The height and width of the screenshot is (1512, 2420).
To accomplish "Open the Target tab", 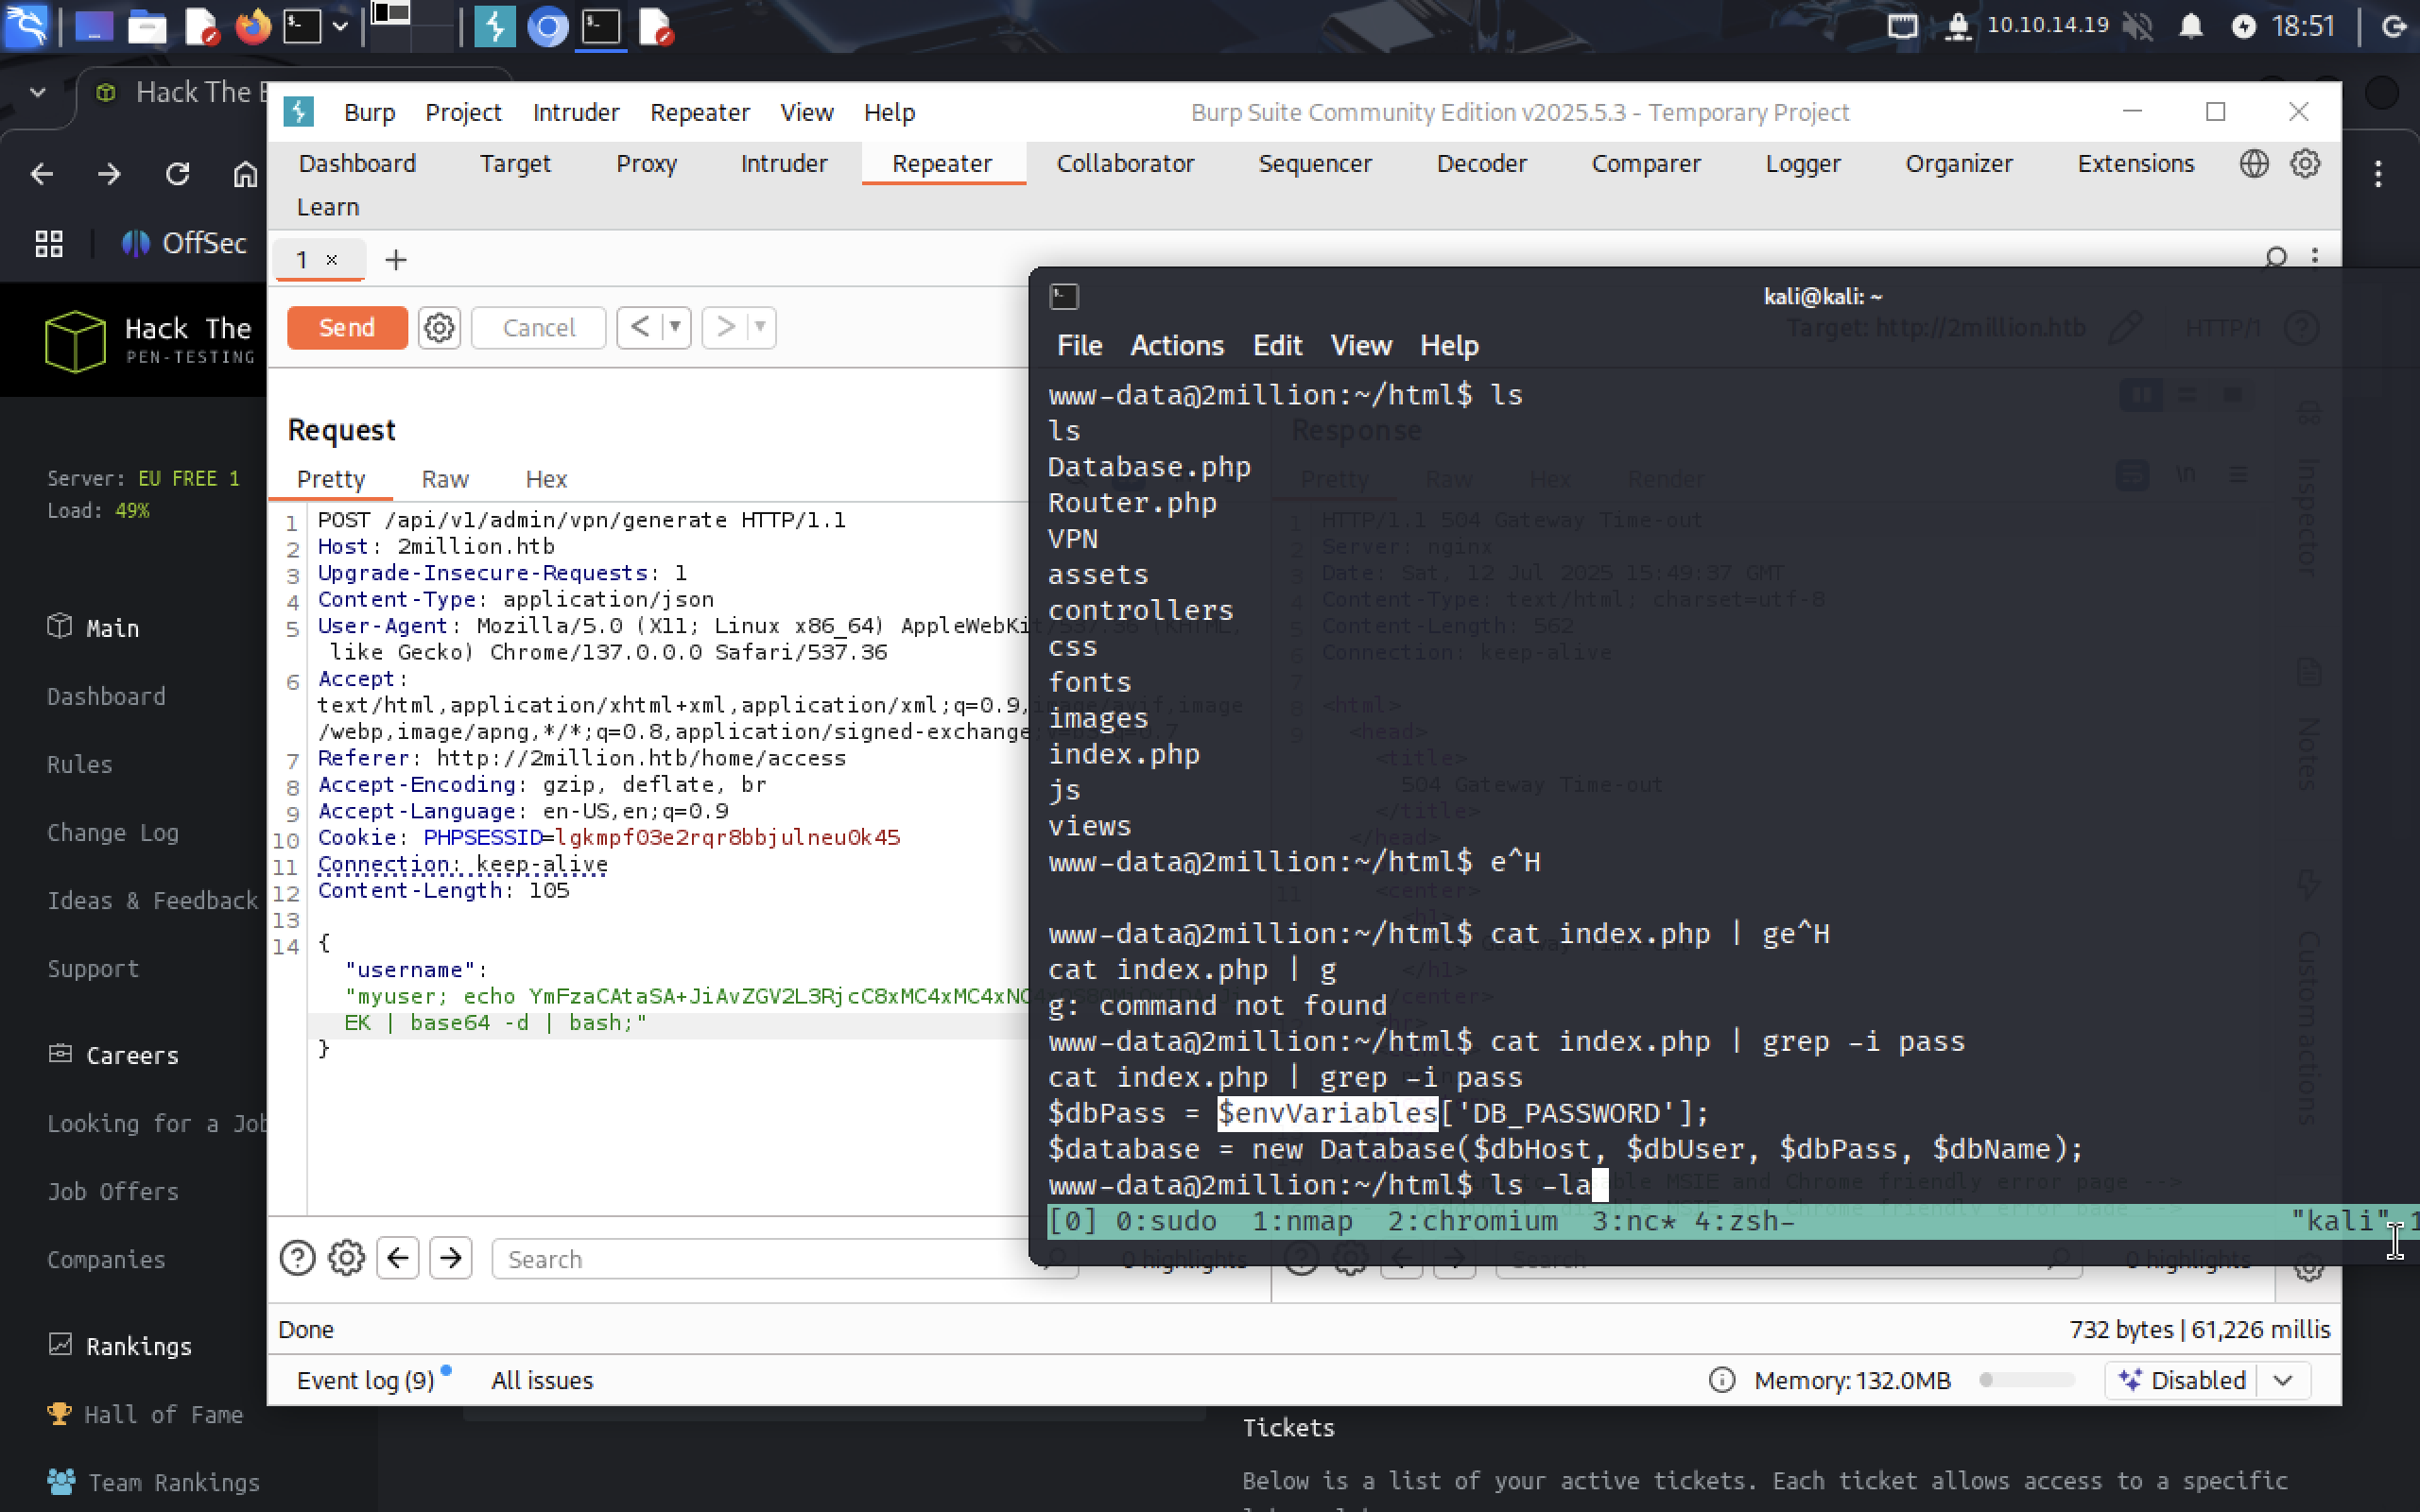I will tap(515, 163).
